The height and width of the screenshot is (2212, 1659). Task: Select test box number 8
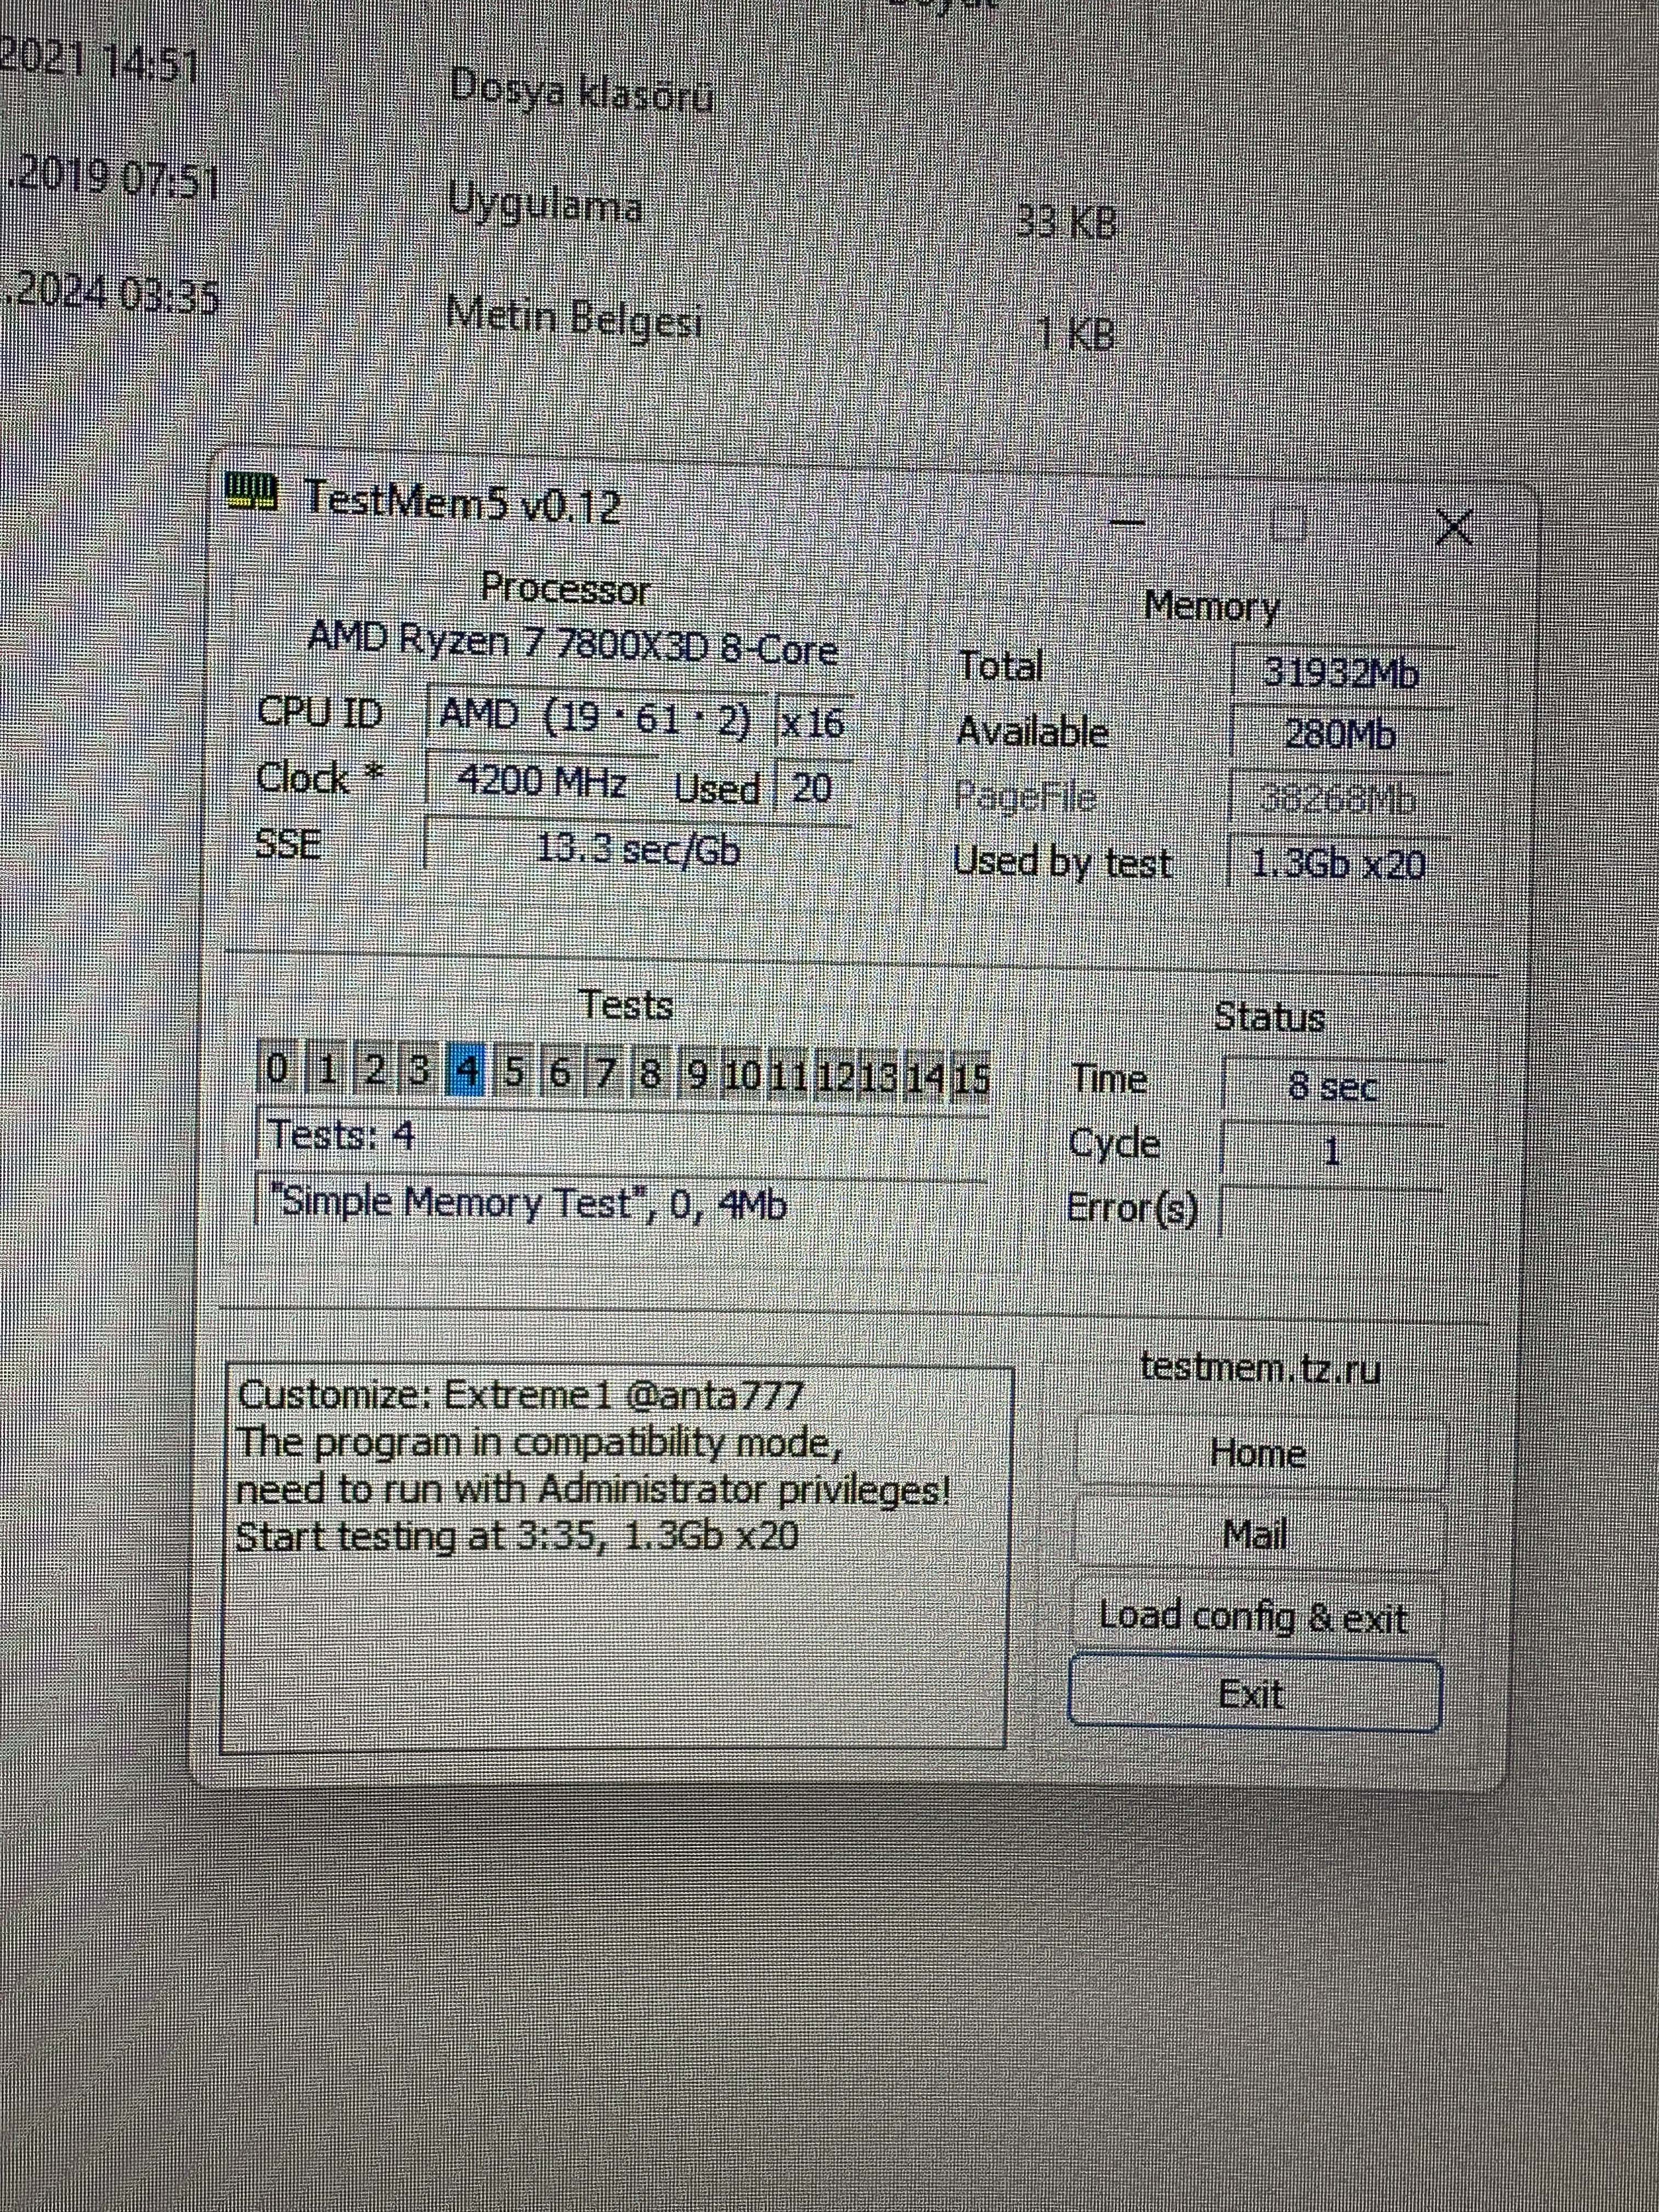pos(650,1073)
